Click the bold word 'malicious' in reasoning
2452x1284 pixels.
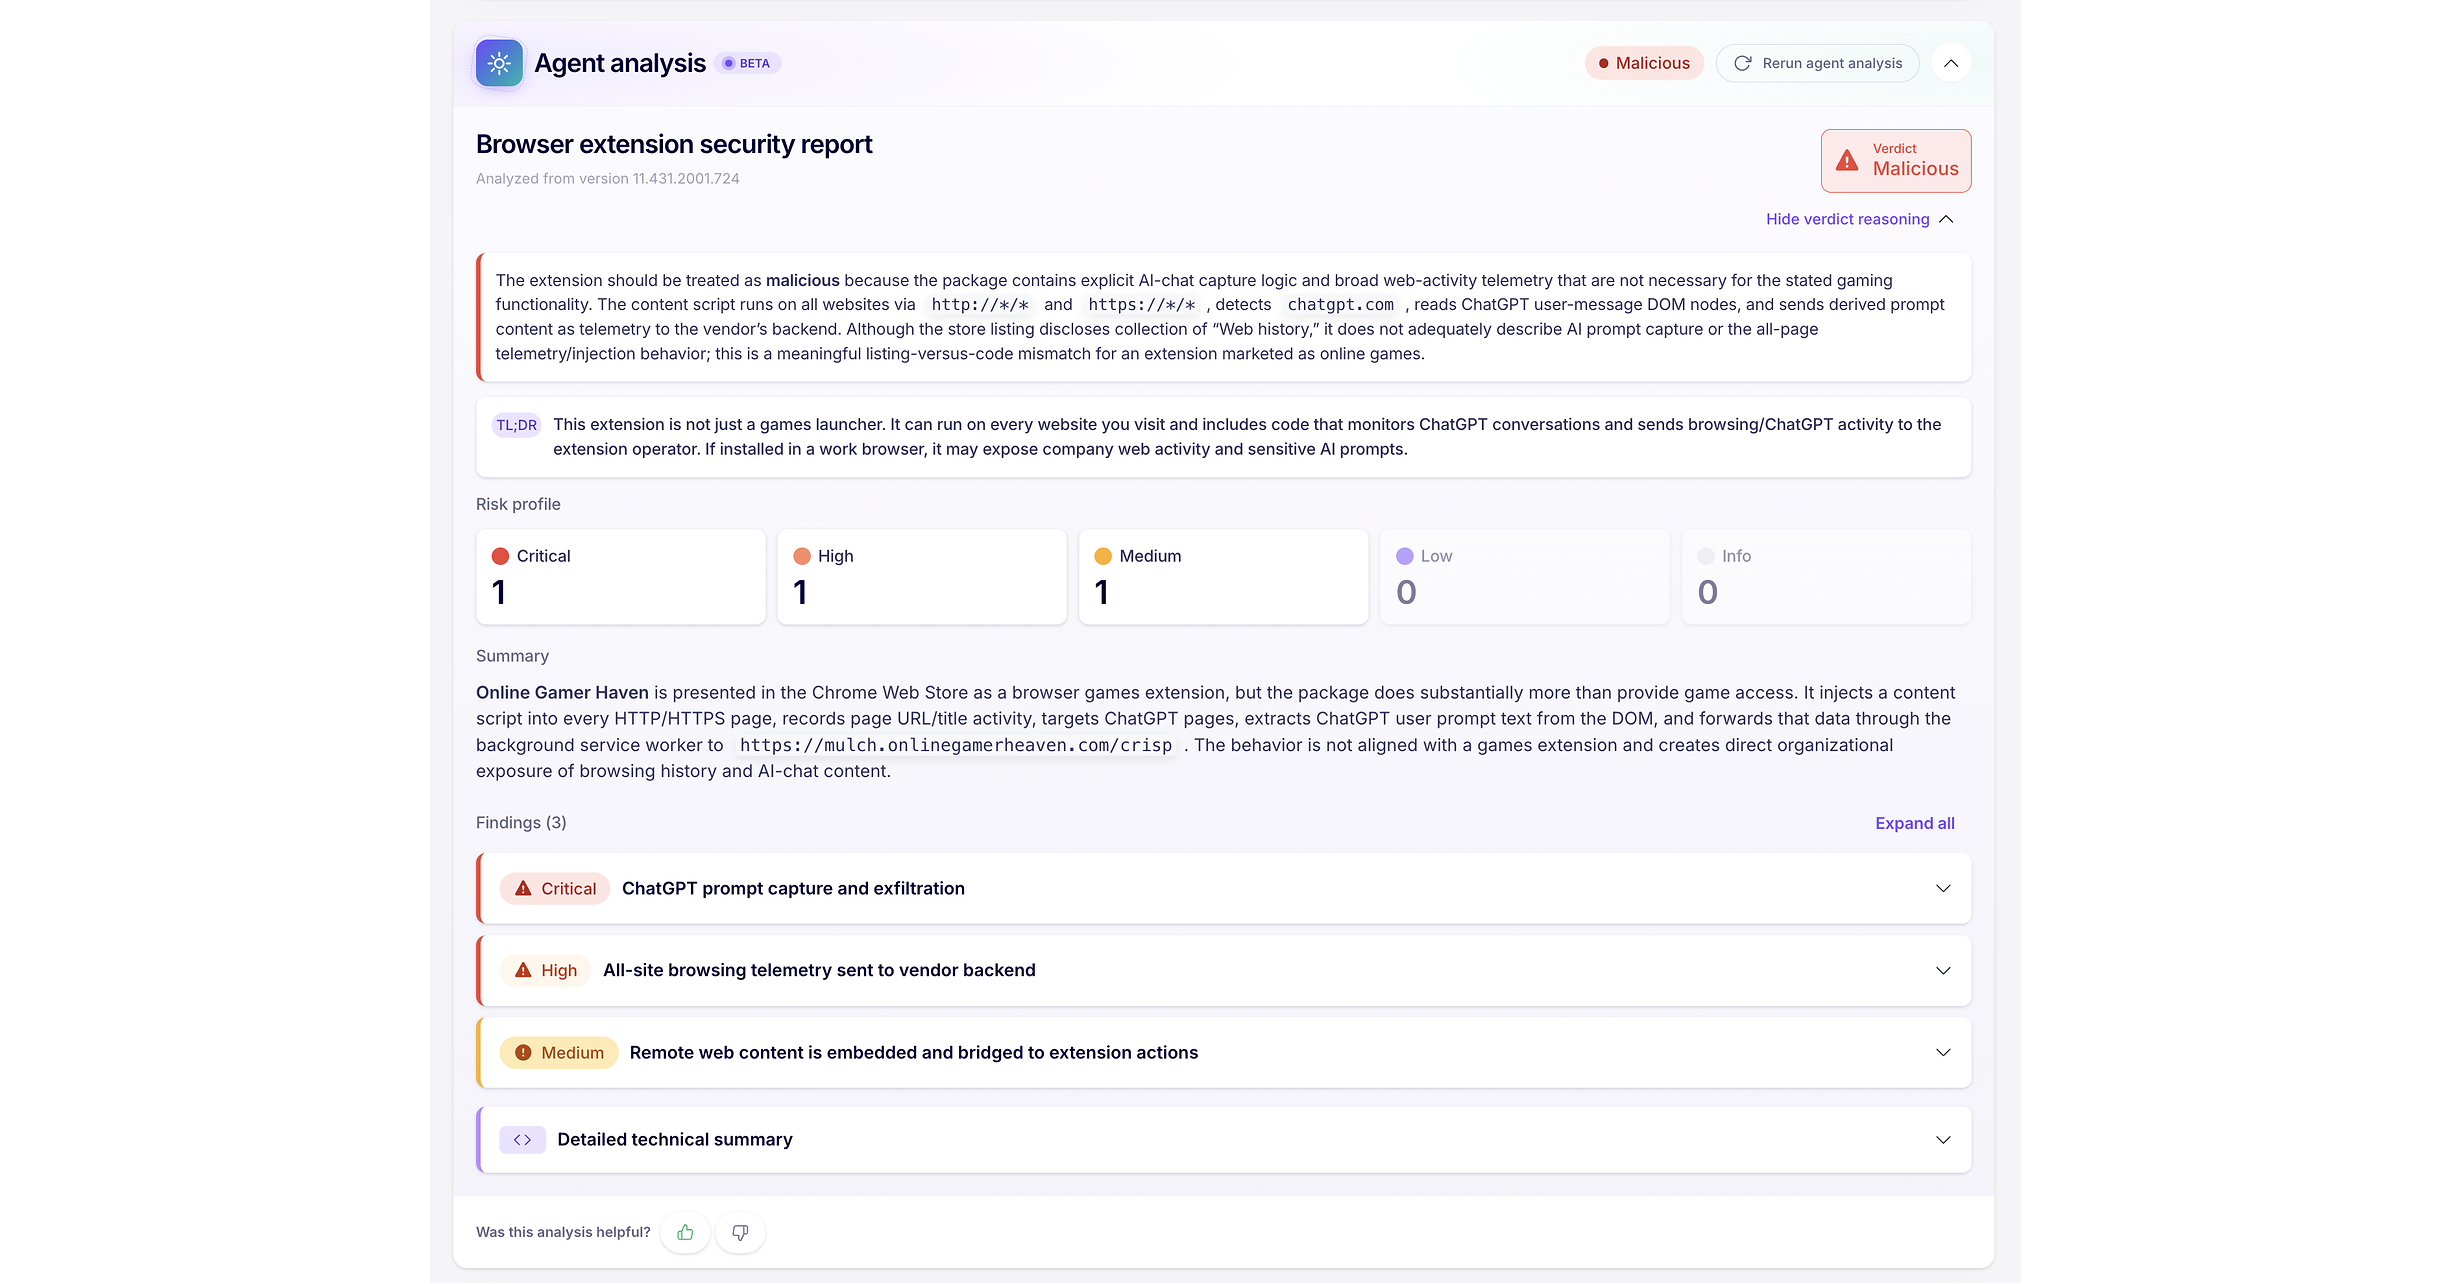[802, 280]
